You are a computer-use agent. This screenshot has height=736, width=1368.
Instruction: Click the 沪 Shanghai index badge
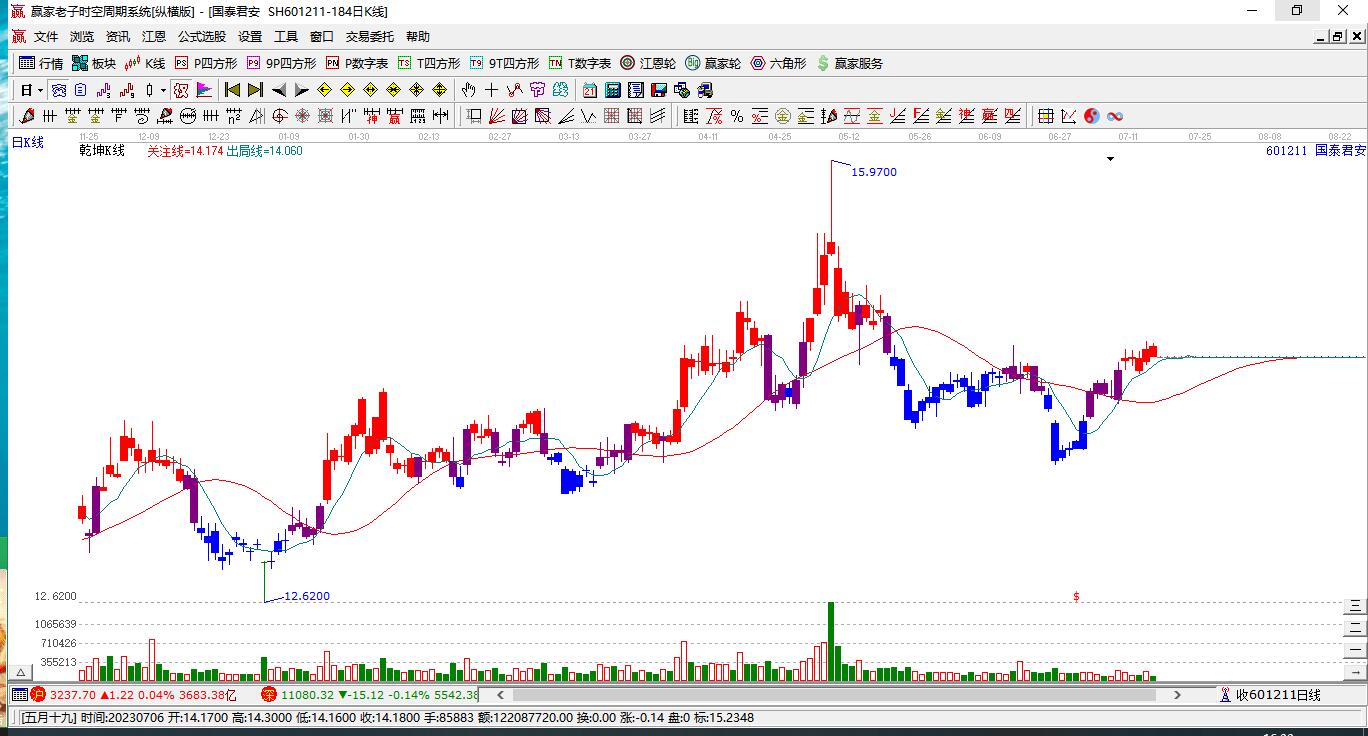tap(37, 694)
